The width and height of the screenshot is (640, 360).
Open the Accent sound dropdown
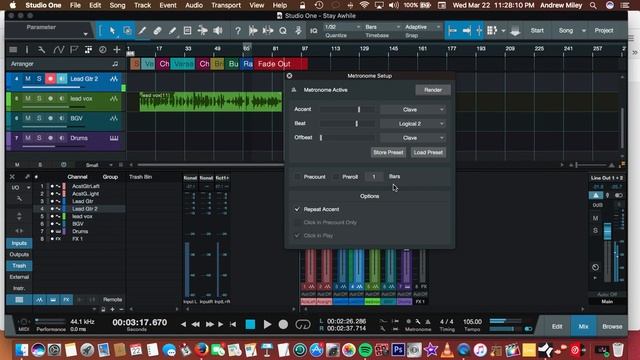pos(413,109)
